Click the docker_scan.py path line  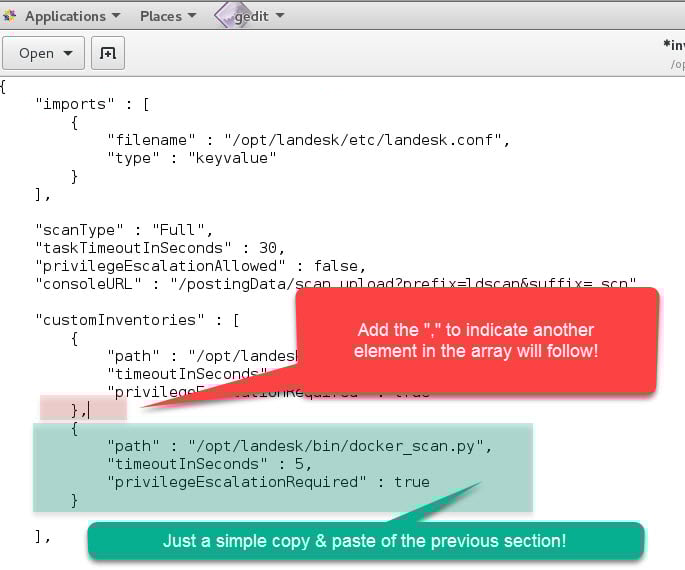[x=300, y=446]
